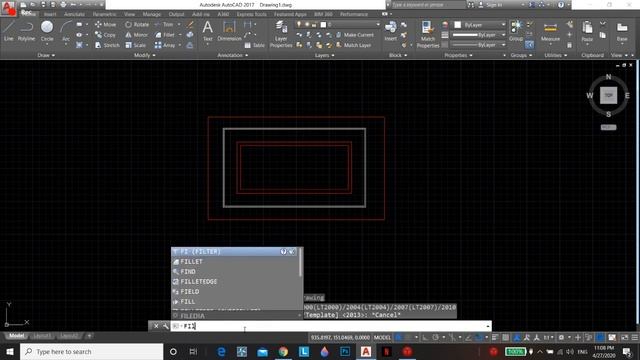Screen dimensions: 640x360
Task: Click the Move command
Action: pos(105,24)
